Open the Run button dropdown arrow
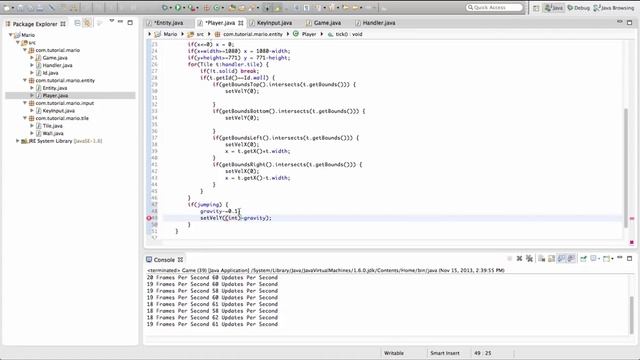This screenshot has width=640, height=360. [x=184, y=8]
